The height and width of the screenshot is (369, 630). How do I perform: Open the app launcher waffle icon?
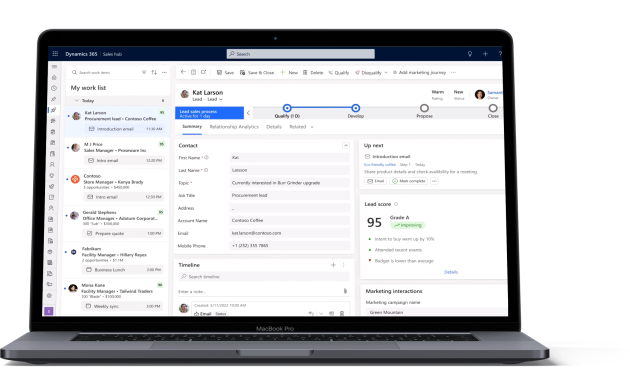pyautogui.click(x=55, y=53)
